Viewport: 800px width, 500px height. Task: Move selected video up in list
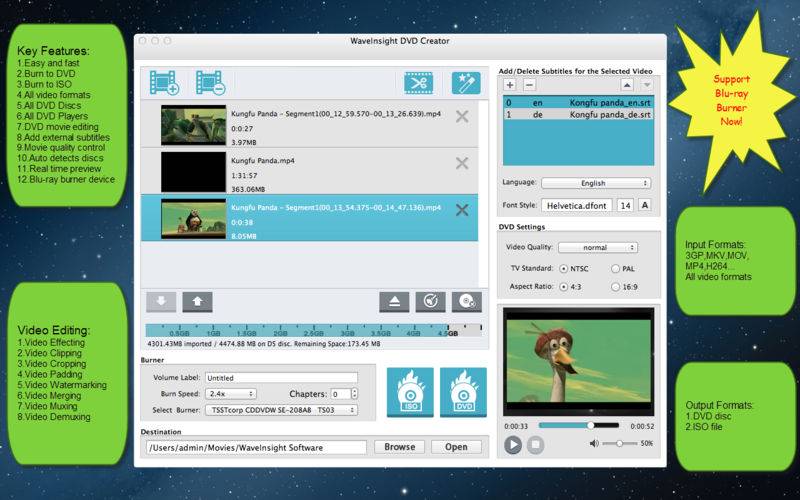(x=197, y=302)
